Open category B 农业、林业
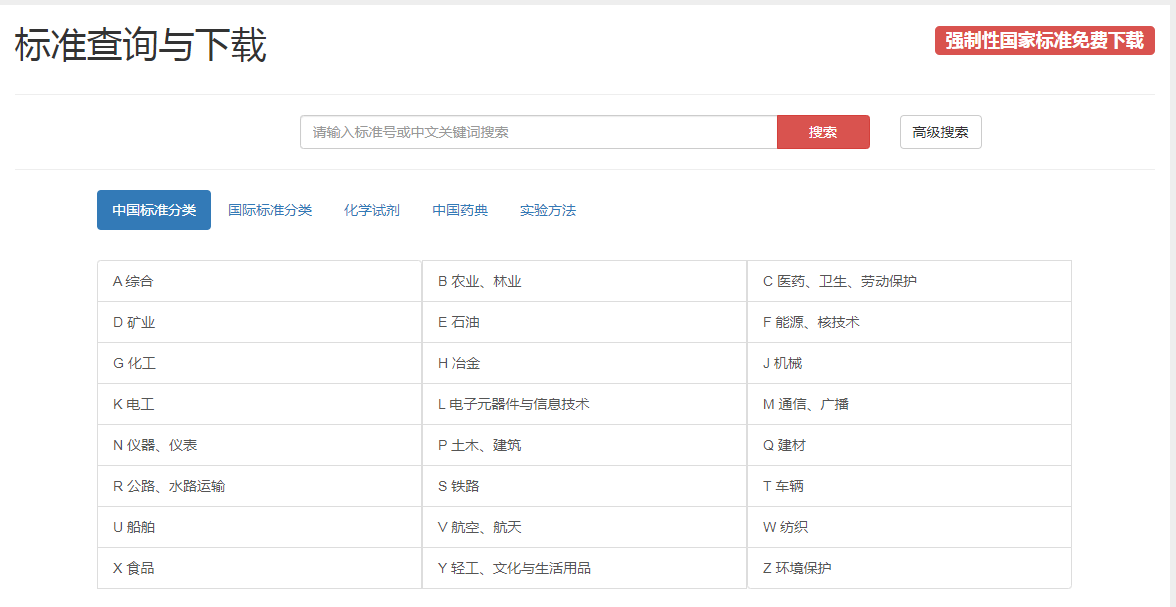This screenshot has width=1176, height=607. (x=480, y=282)
